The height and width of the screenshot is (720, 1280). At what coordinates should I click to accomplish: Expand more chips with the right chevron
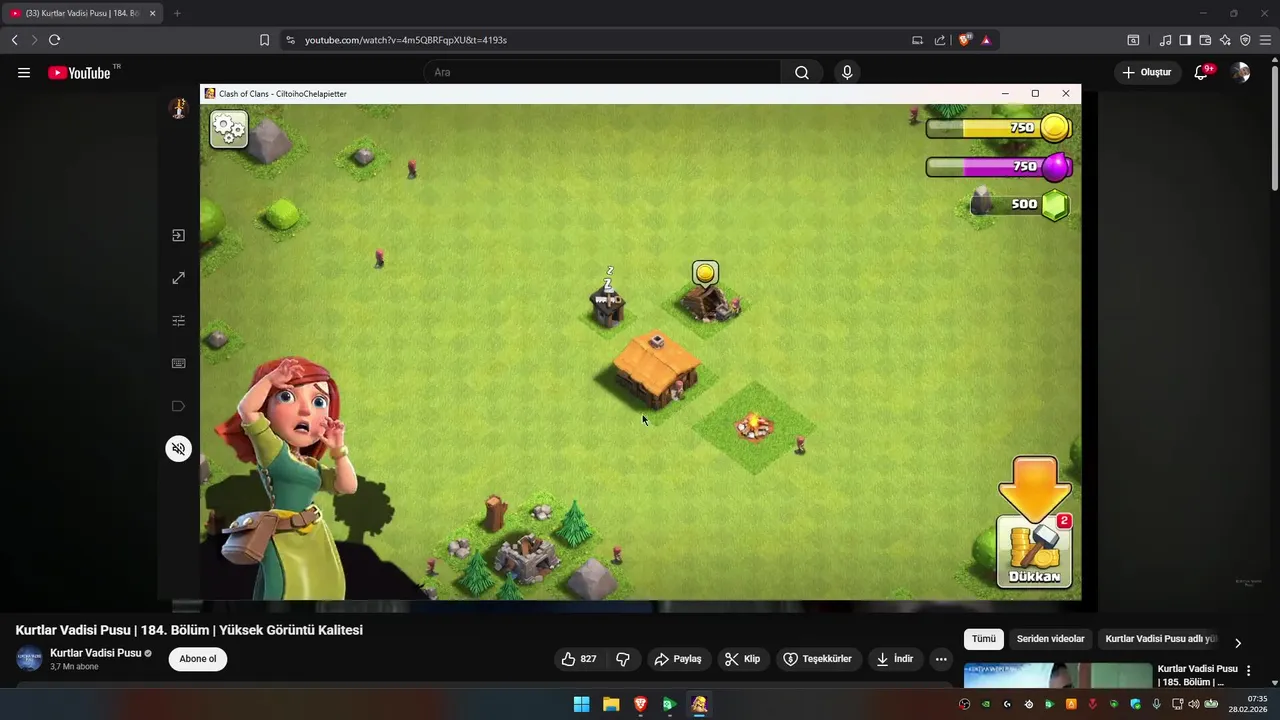coord(1237,643)
